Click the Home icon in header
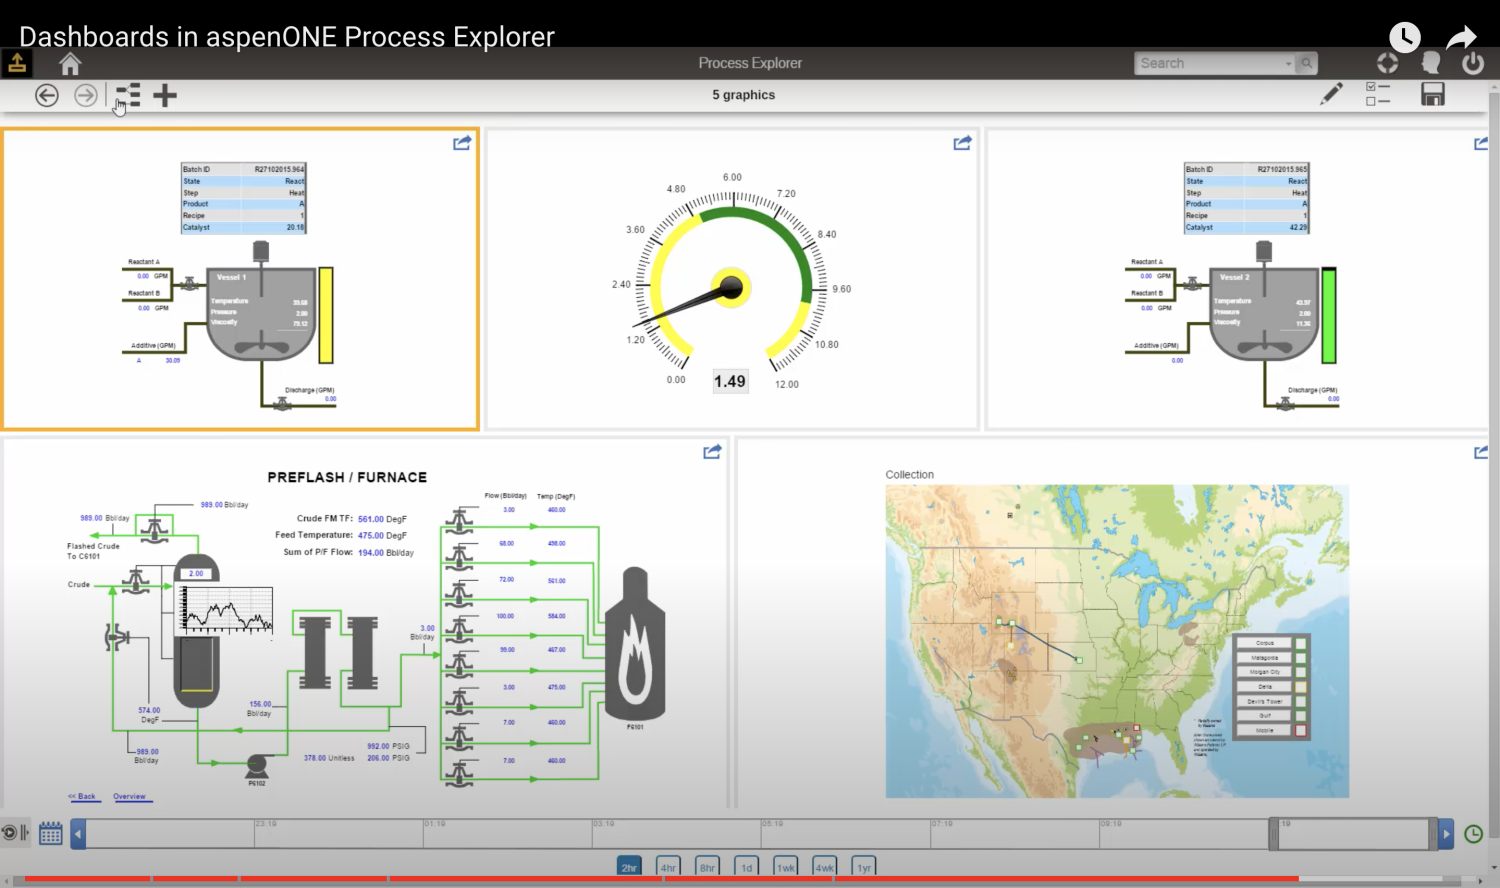1500x888 pixels. [x=70, y=64]
